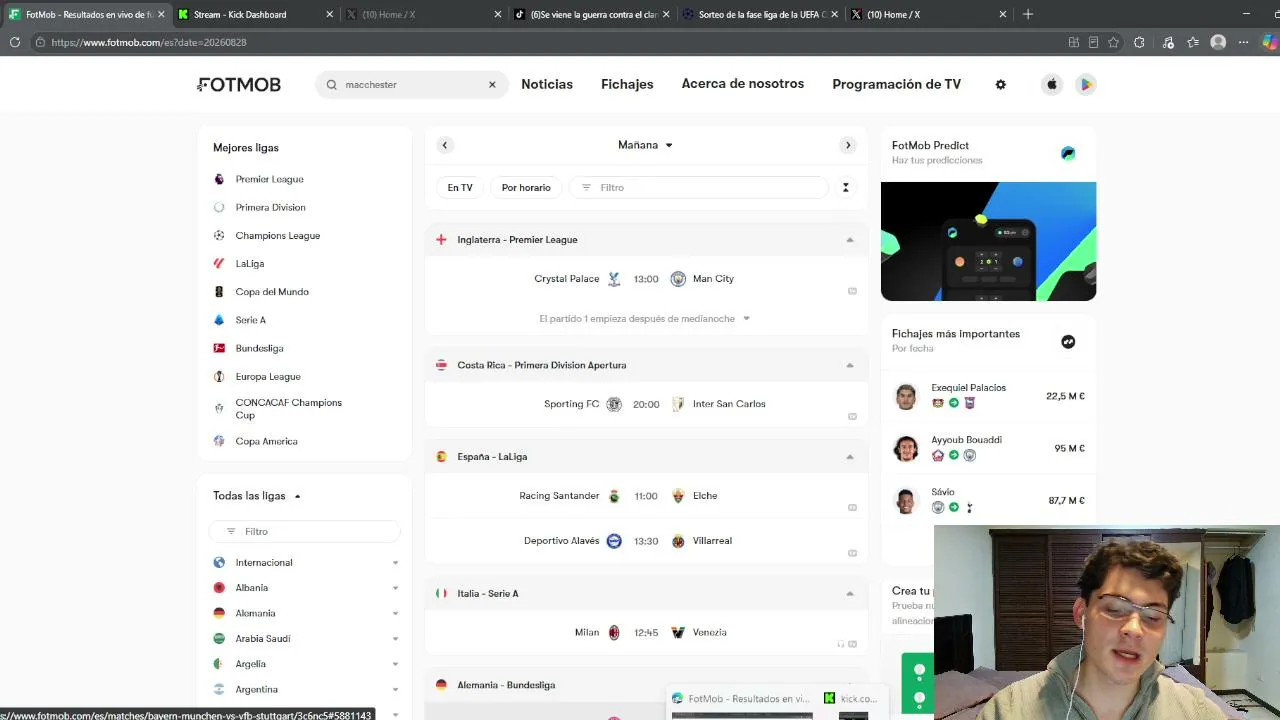Open CONCACAF Champions Cup link
This screenshot has width=1280, height=720.
tap(289, 409)
